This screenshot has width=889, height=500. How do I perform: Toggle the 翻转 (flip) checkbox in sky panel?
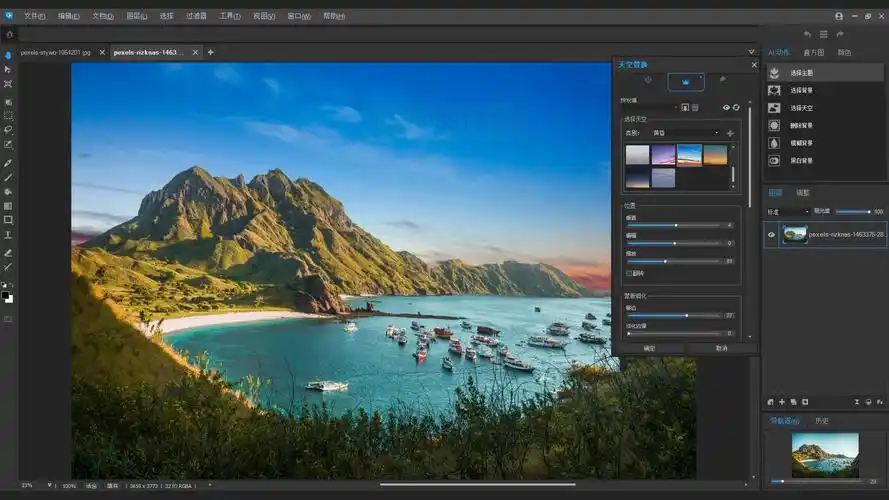[x=628, y=273]
